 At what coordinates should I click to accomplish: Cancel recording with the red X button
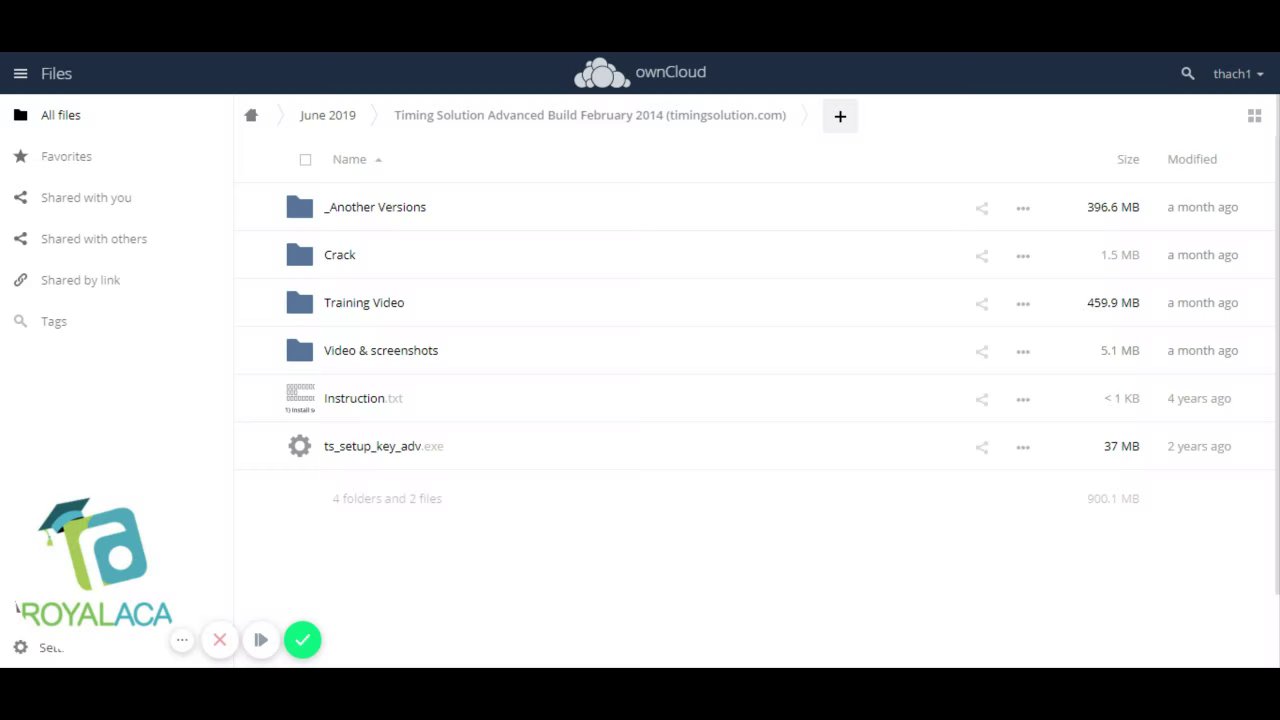[x=220, y=640]
